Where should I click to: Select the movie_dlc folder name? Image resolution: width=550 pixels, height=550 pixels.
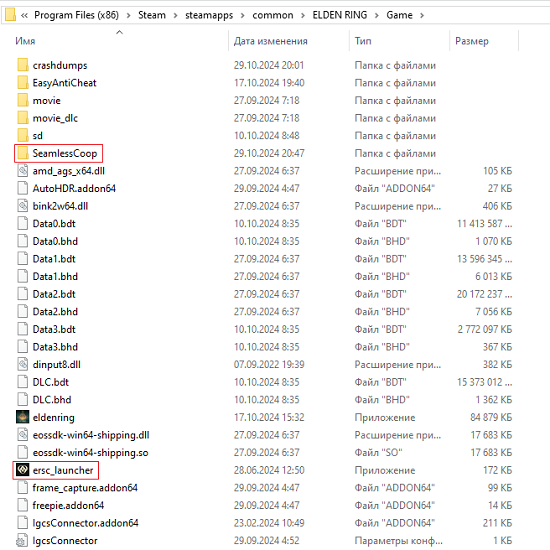click(55, 118)
